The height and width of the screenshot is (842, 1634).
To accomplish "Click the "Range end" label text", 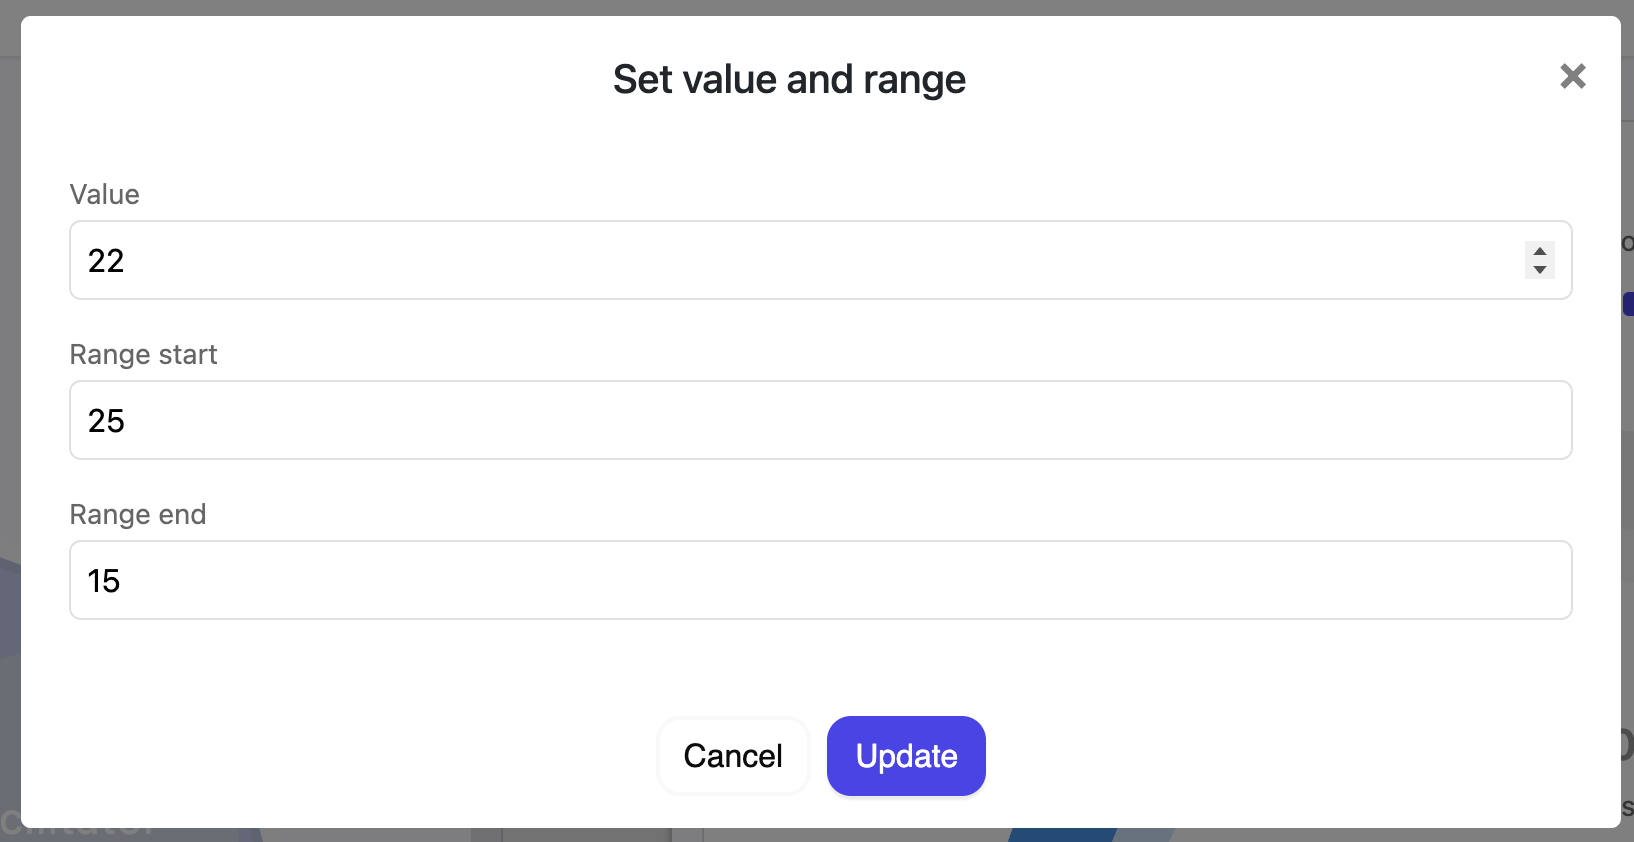I will coord(138,514).
